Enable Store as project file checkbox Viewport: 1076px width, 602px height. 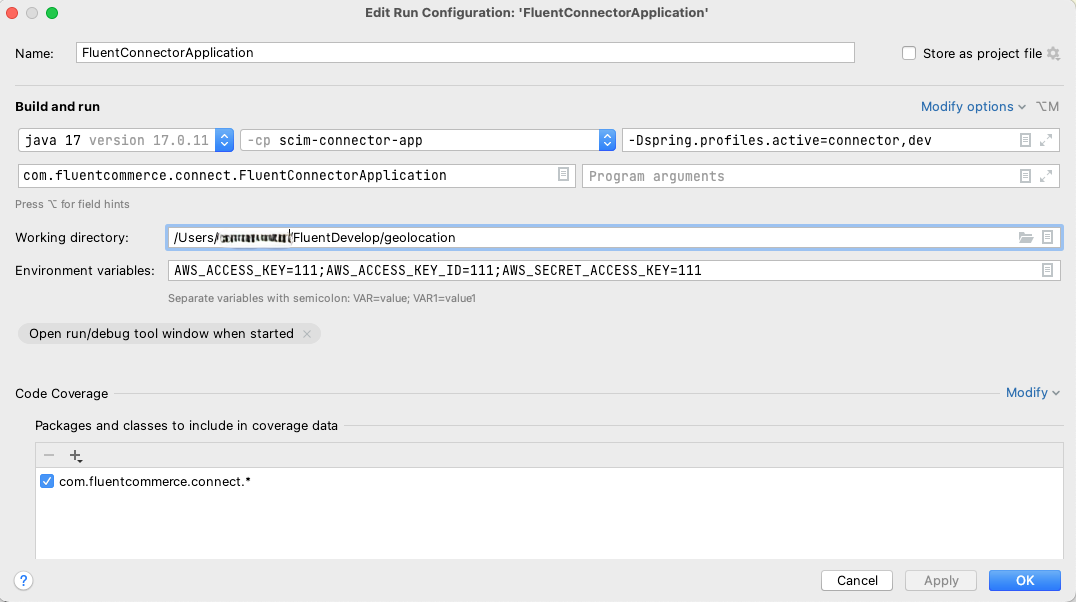(909, 54)
